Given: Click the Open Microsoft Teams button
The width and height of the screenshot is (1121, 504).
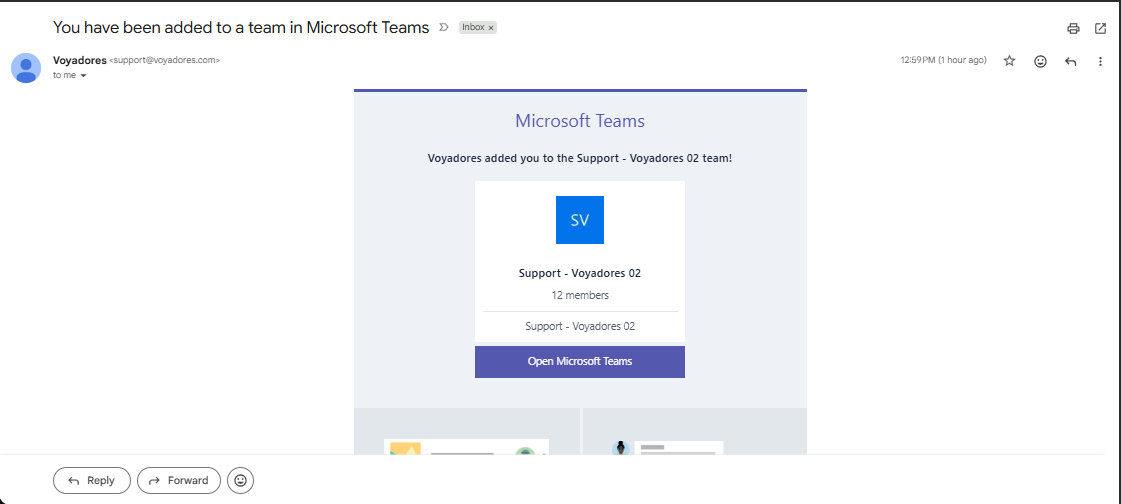Looking at the screenshot, I should click(580, 362).
